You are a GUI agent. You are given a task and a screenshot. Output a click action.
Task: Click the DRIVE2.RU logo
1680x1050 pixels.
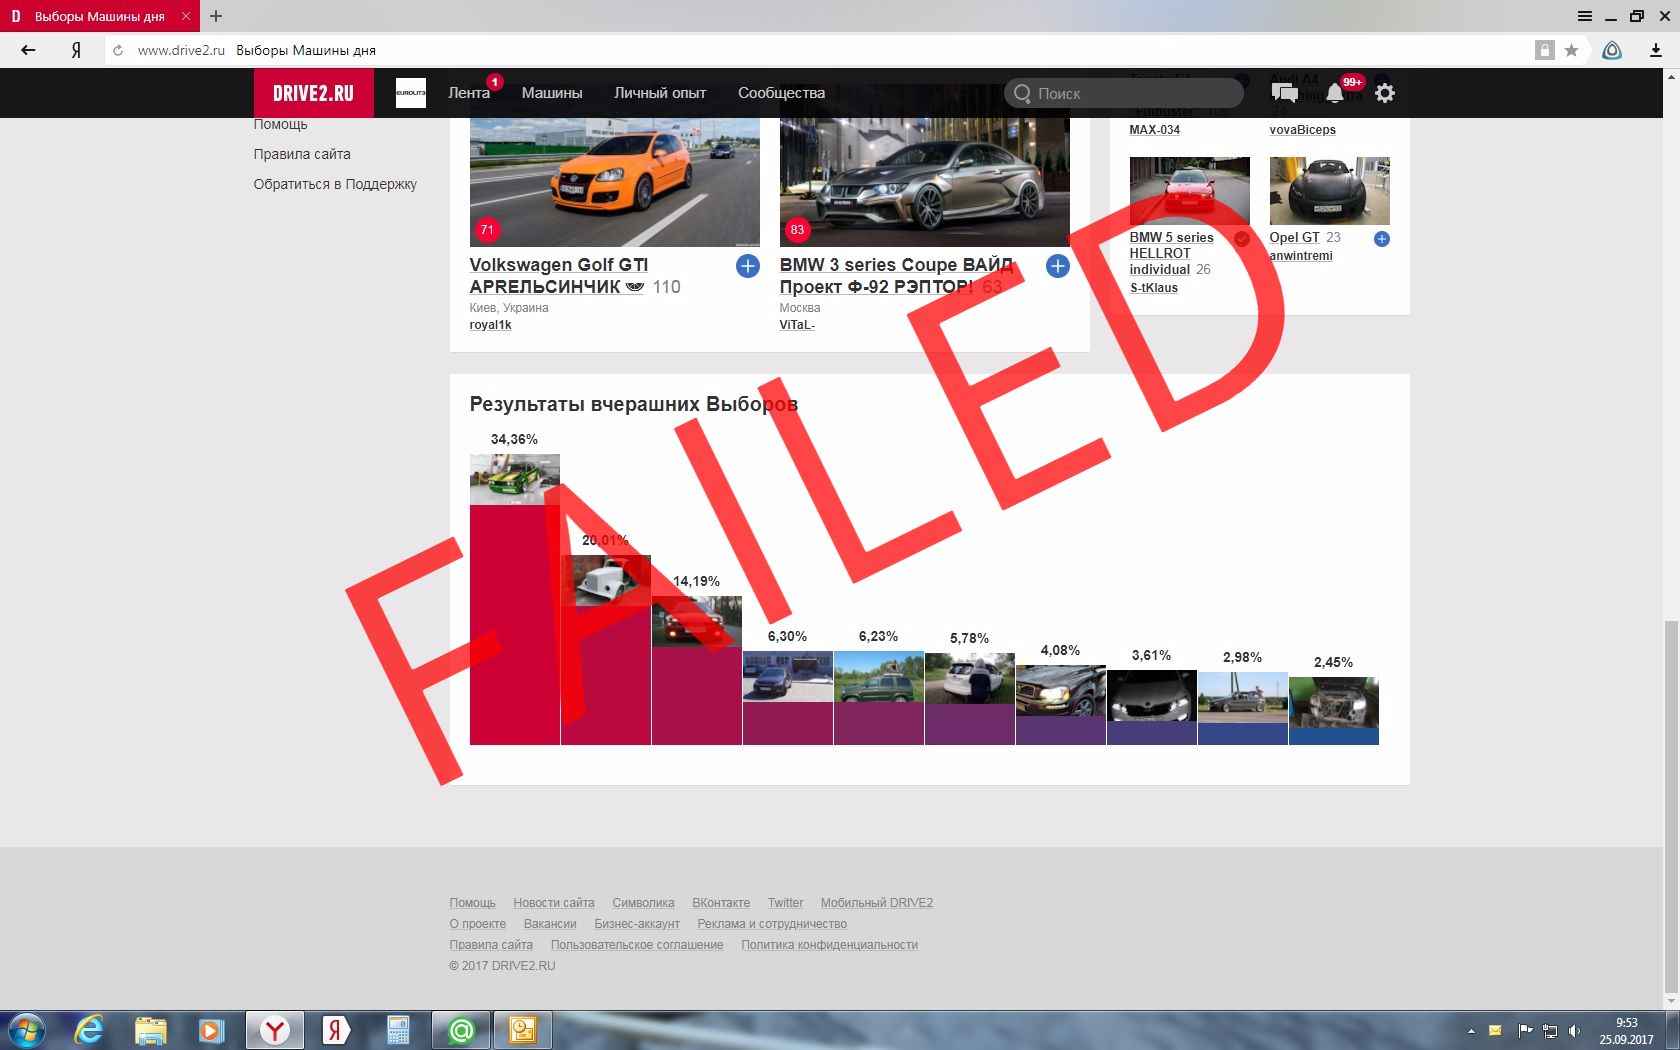(313, 93)
